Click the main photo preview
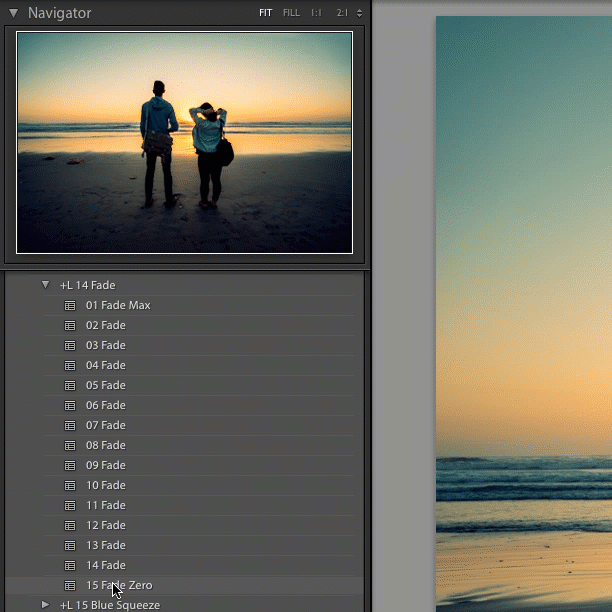This screenshot has width=612, height=612. pyautogui.click(x=523, y=310)
